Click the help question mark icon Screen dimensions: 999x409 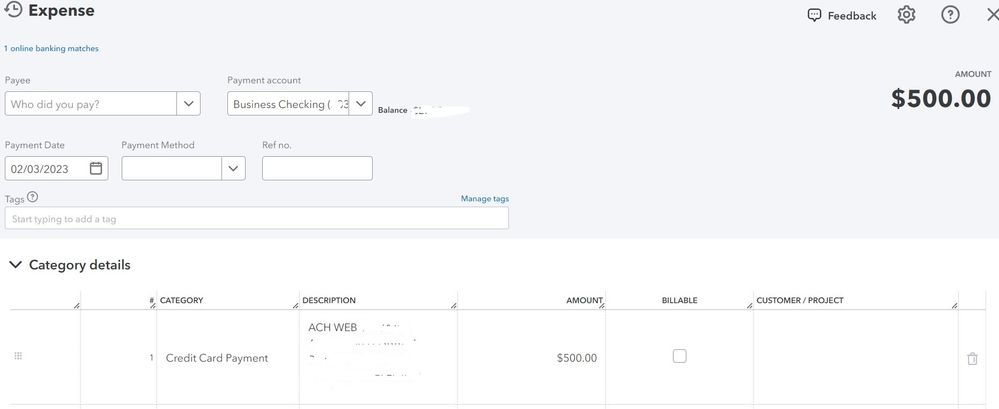pyautogui.click(x=950, y=15)
